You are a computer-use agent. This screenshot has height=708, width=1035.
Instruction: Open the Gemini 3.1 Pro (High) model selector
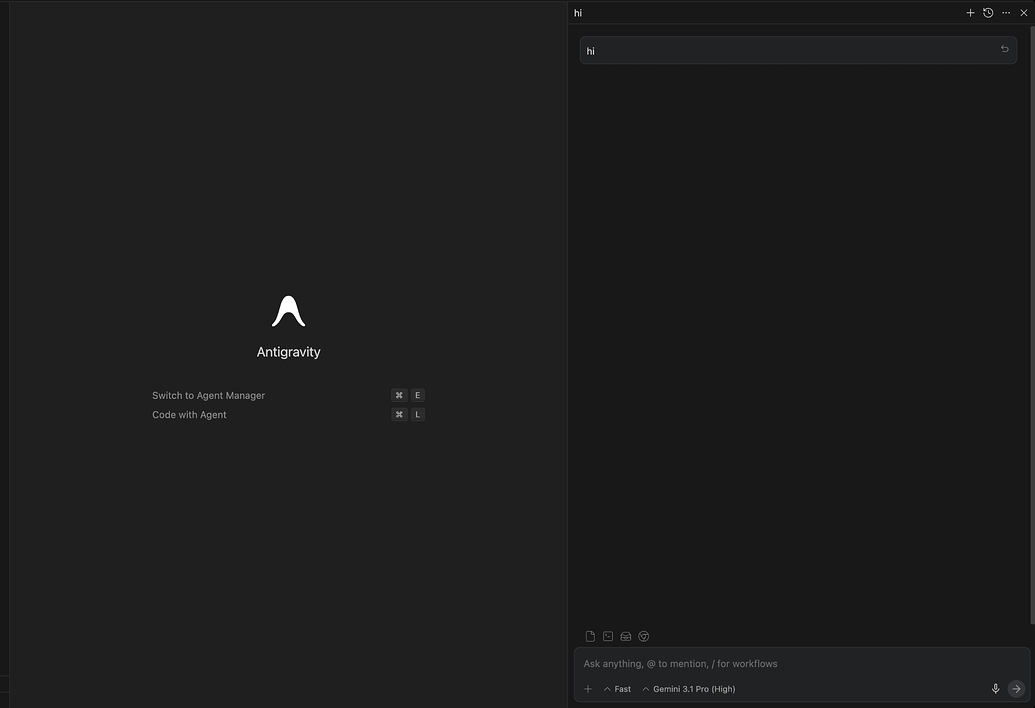[688, 689]
